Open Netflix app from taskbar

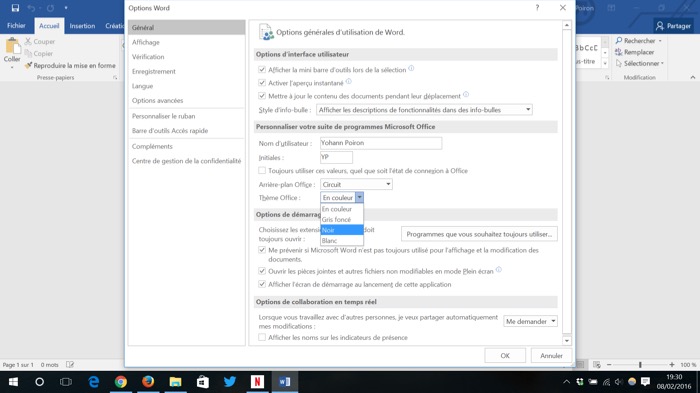click(x=257, y=382)
